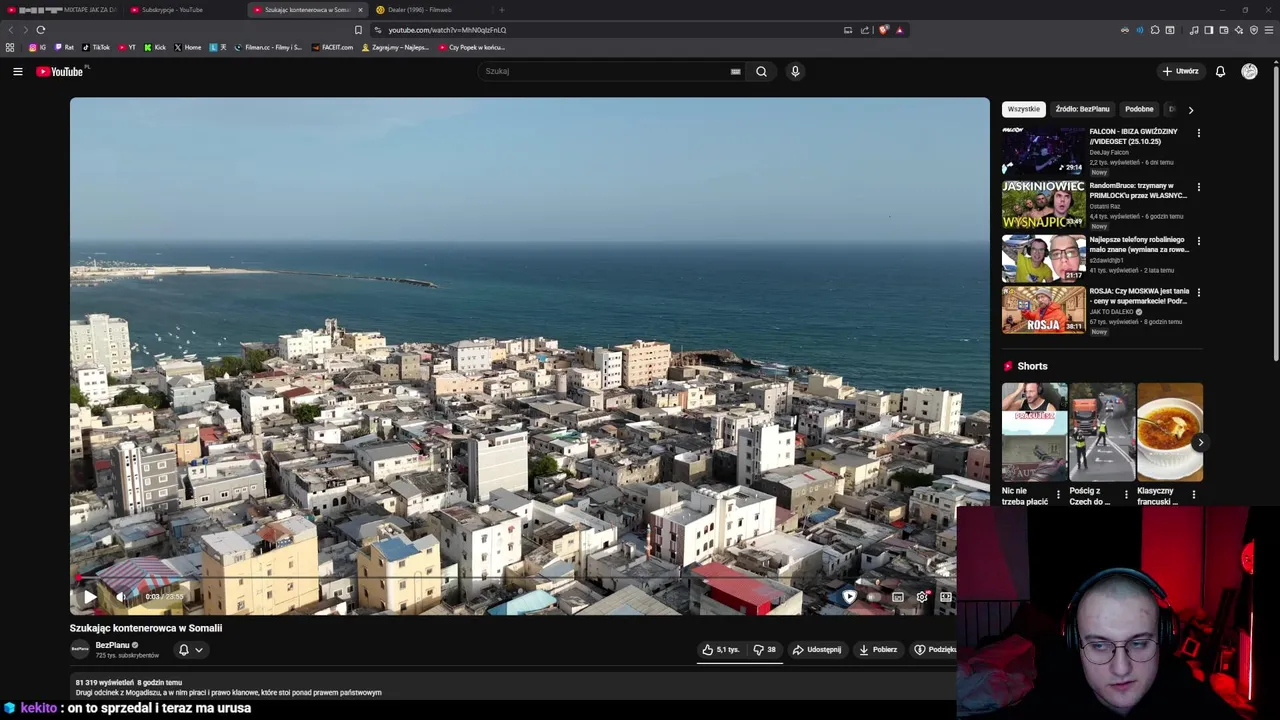Viewport: 1280px width, 720px height.
Task: Open options for the 'Nic nie trzeba płacić' short
Action: pos(1058,495)
